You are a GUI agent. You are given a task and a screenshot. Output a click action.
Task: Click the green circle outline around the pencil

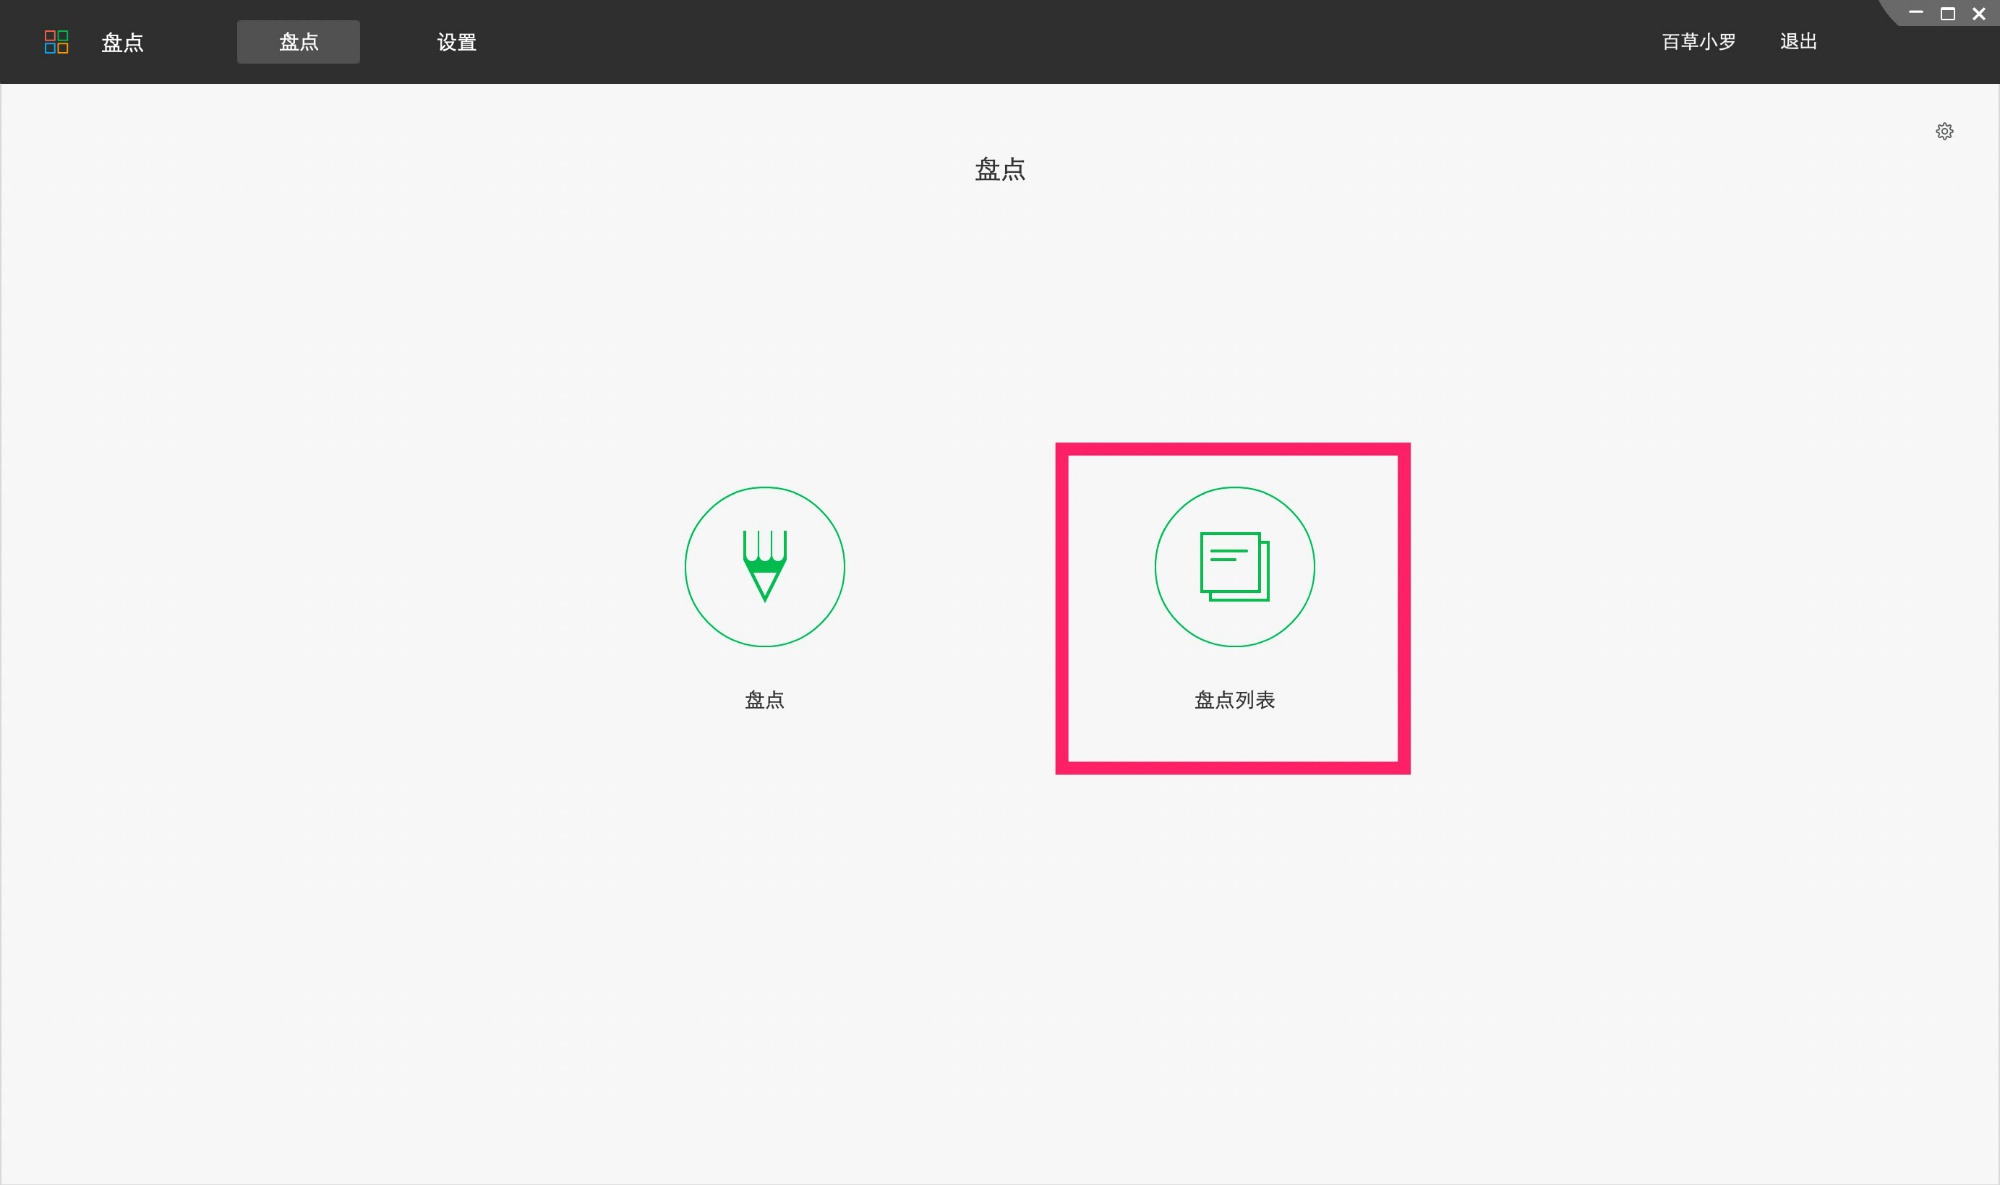686,567
